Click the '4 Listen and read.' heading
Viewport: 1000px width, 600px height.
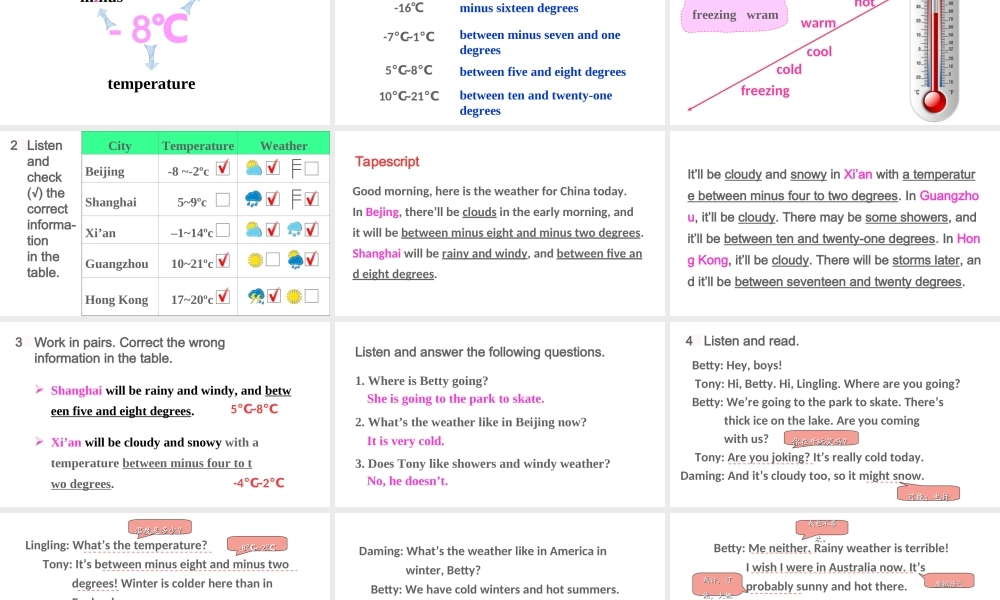point(742,341)
